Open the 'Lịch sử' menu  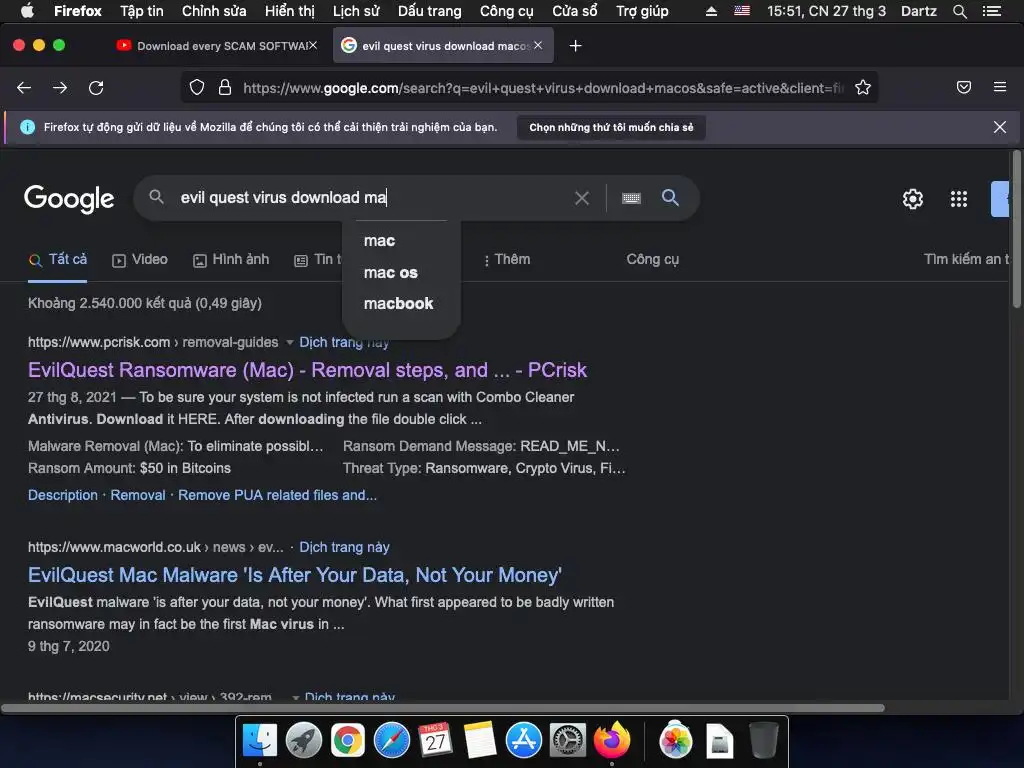pyautogui.click(x=356, y=11)
